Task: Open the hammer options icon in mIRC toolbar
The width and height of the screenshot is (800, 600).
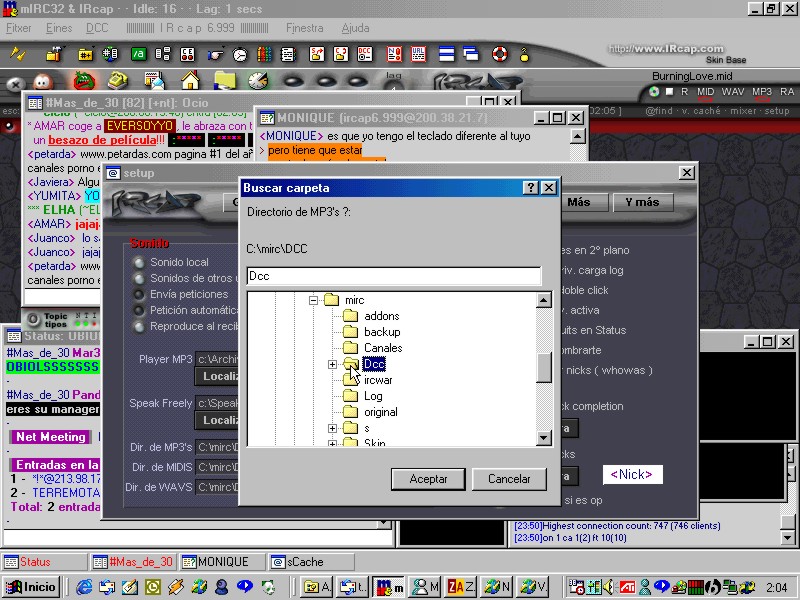Action: 54,54
